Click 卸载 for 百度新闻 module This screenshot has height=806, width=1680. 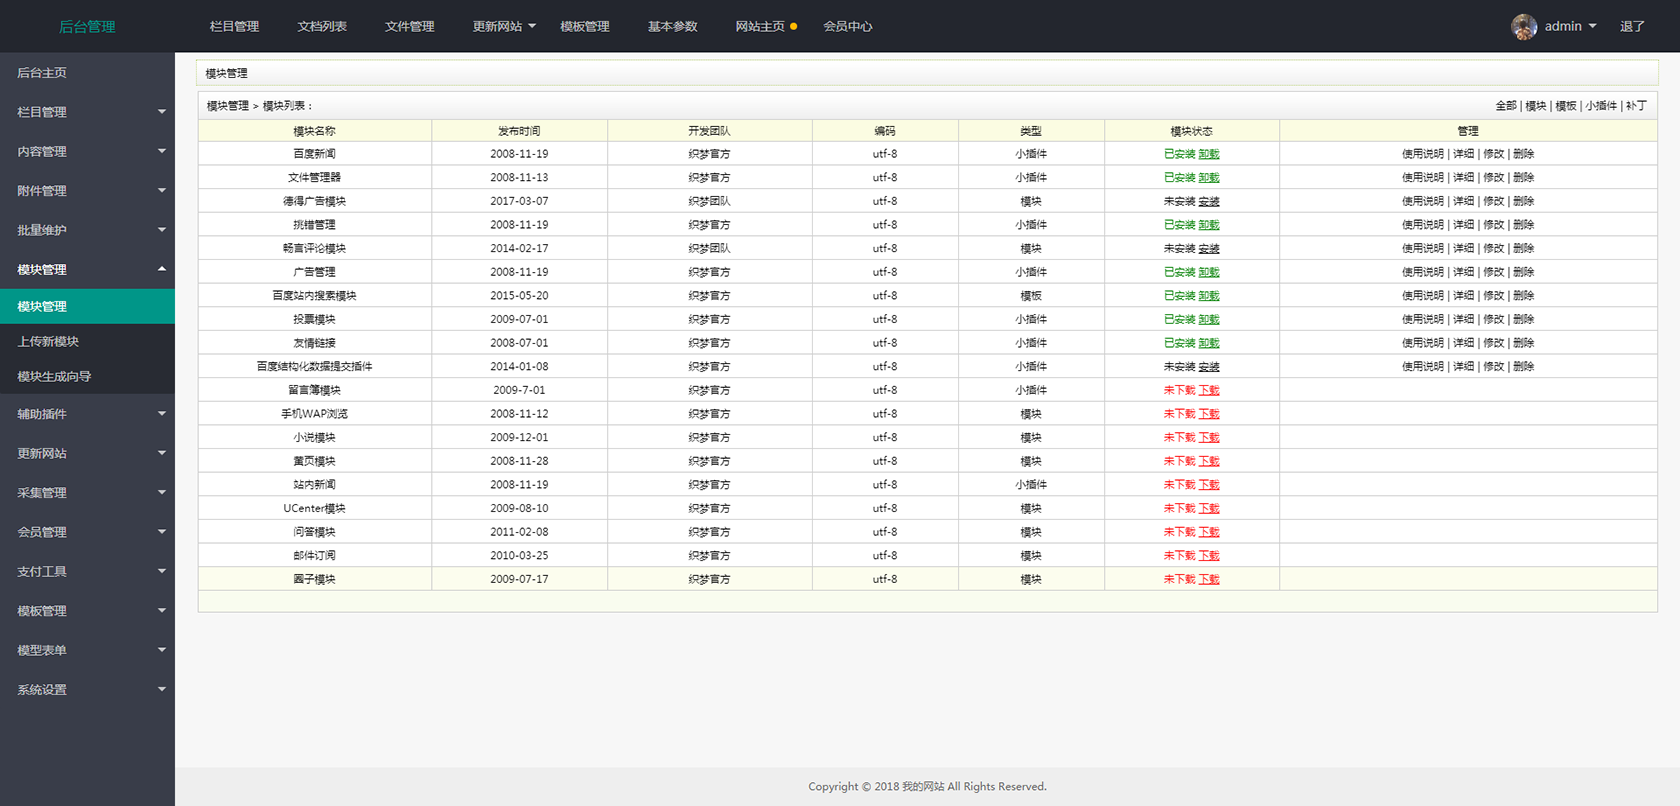click(1209, 154)
